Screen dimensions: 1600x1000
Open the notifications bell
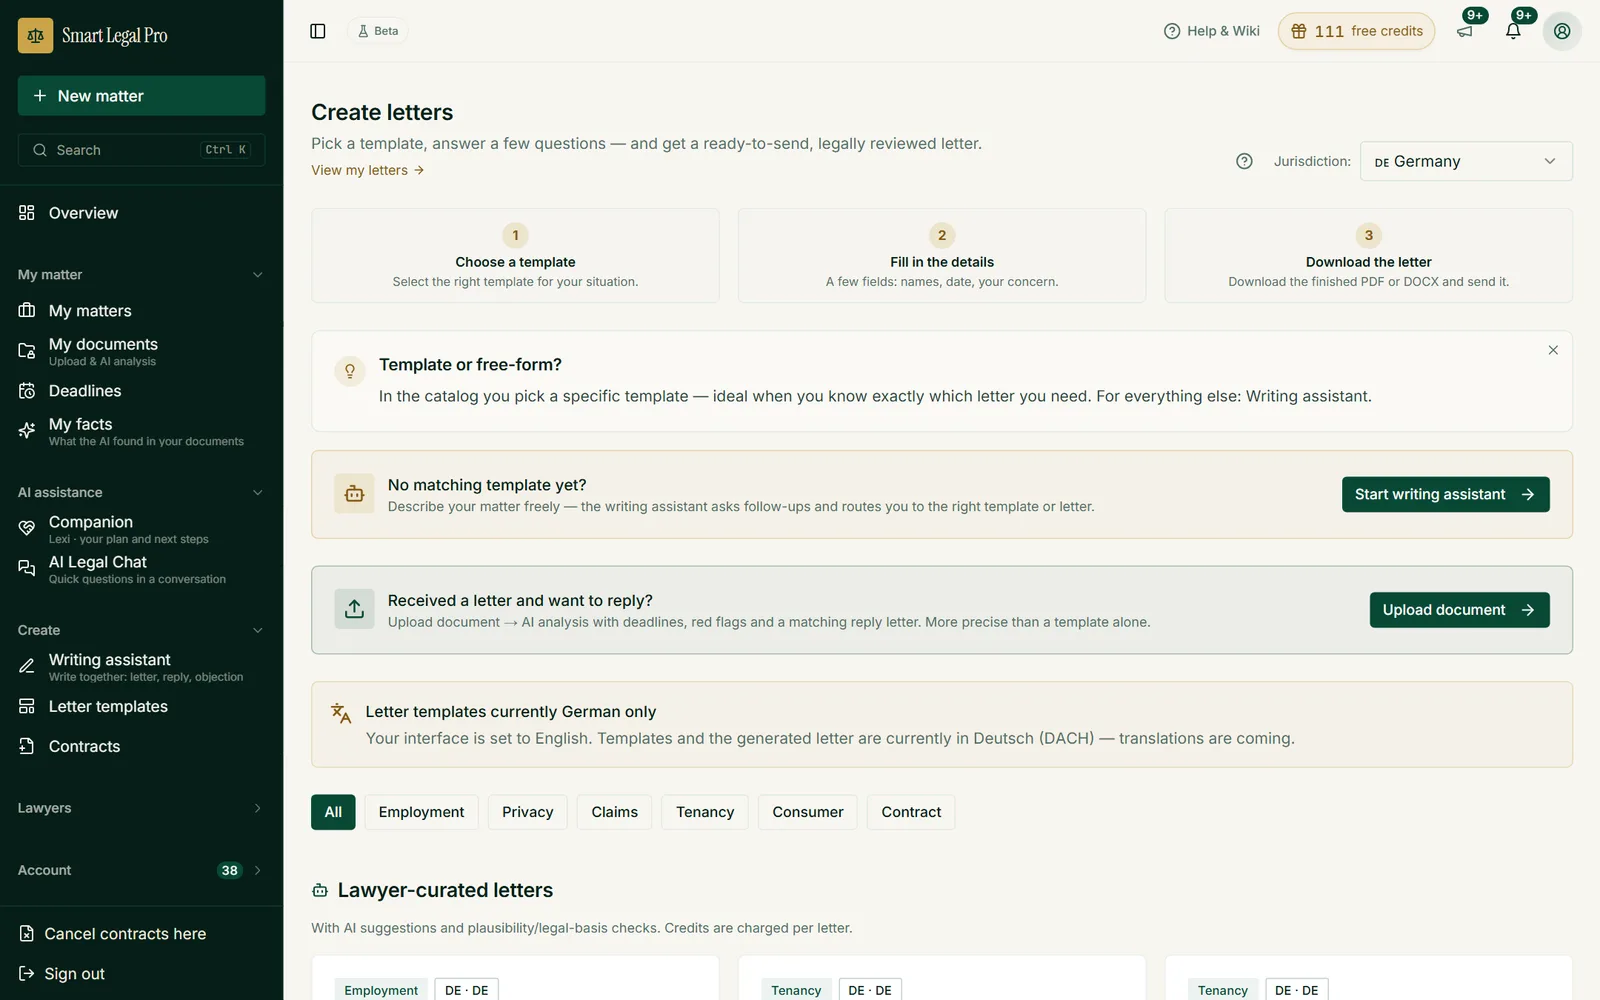[x=1513, y=31]
